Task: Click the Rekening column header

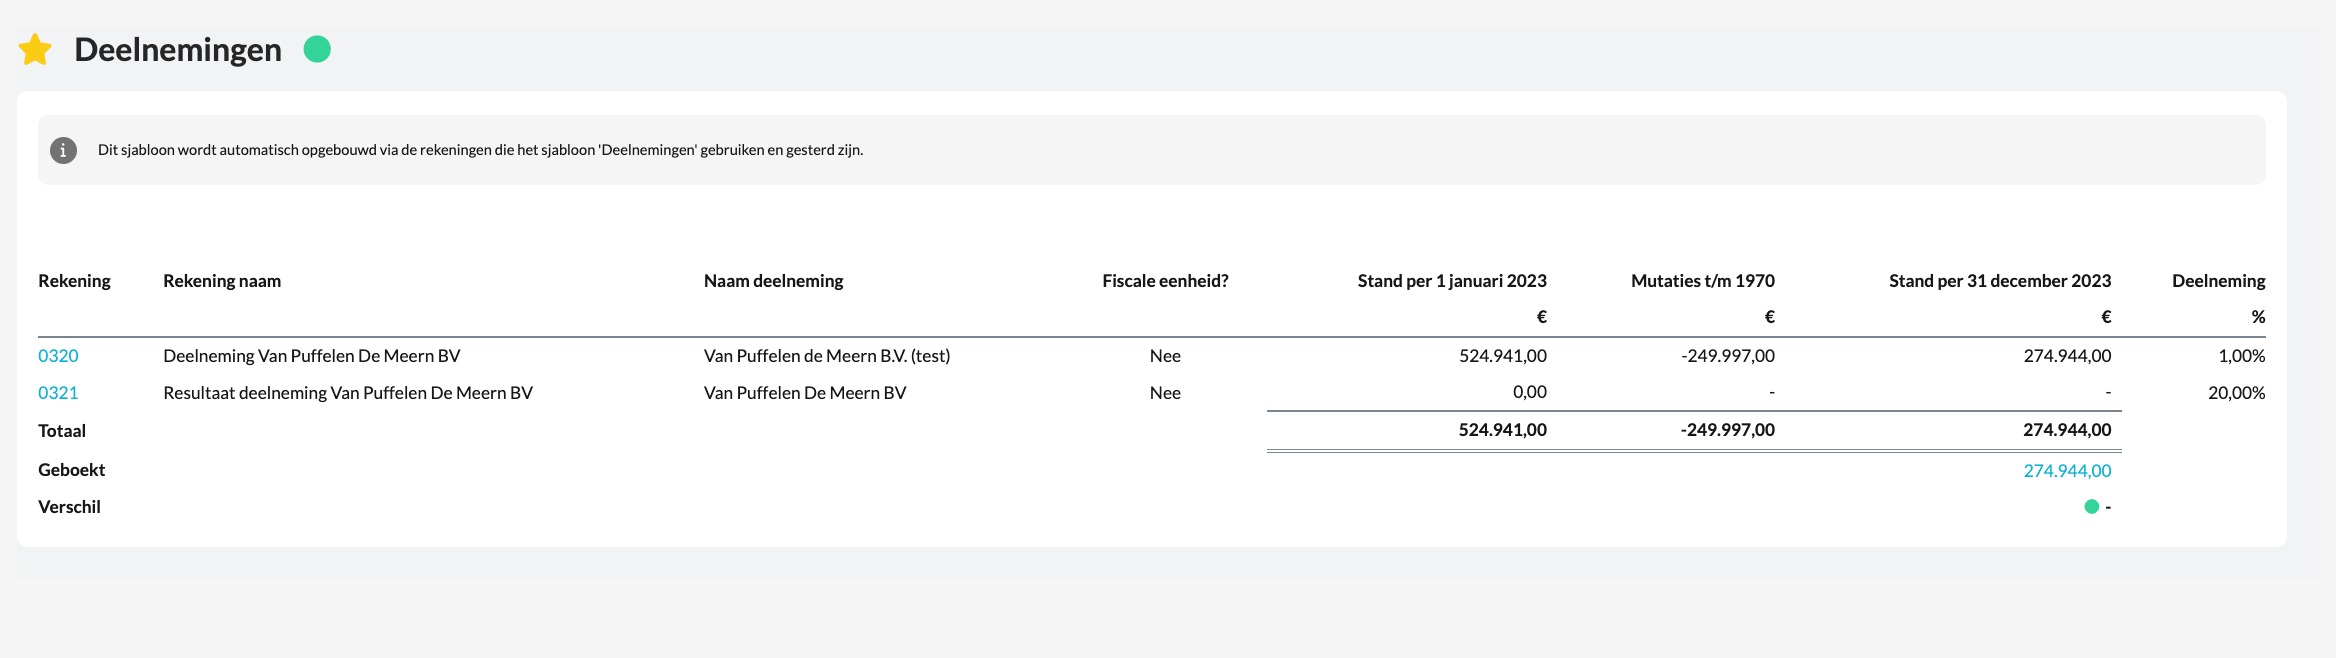Action: click(x=74, y=281)
